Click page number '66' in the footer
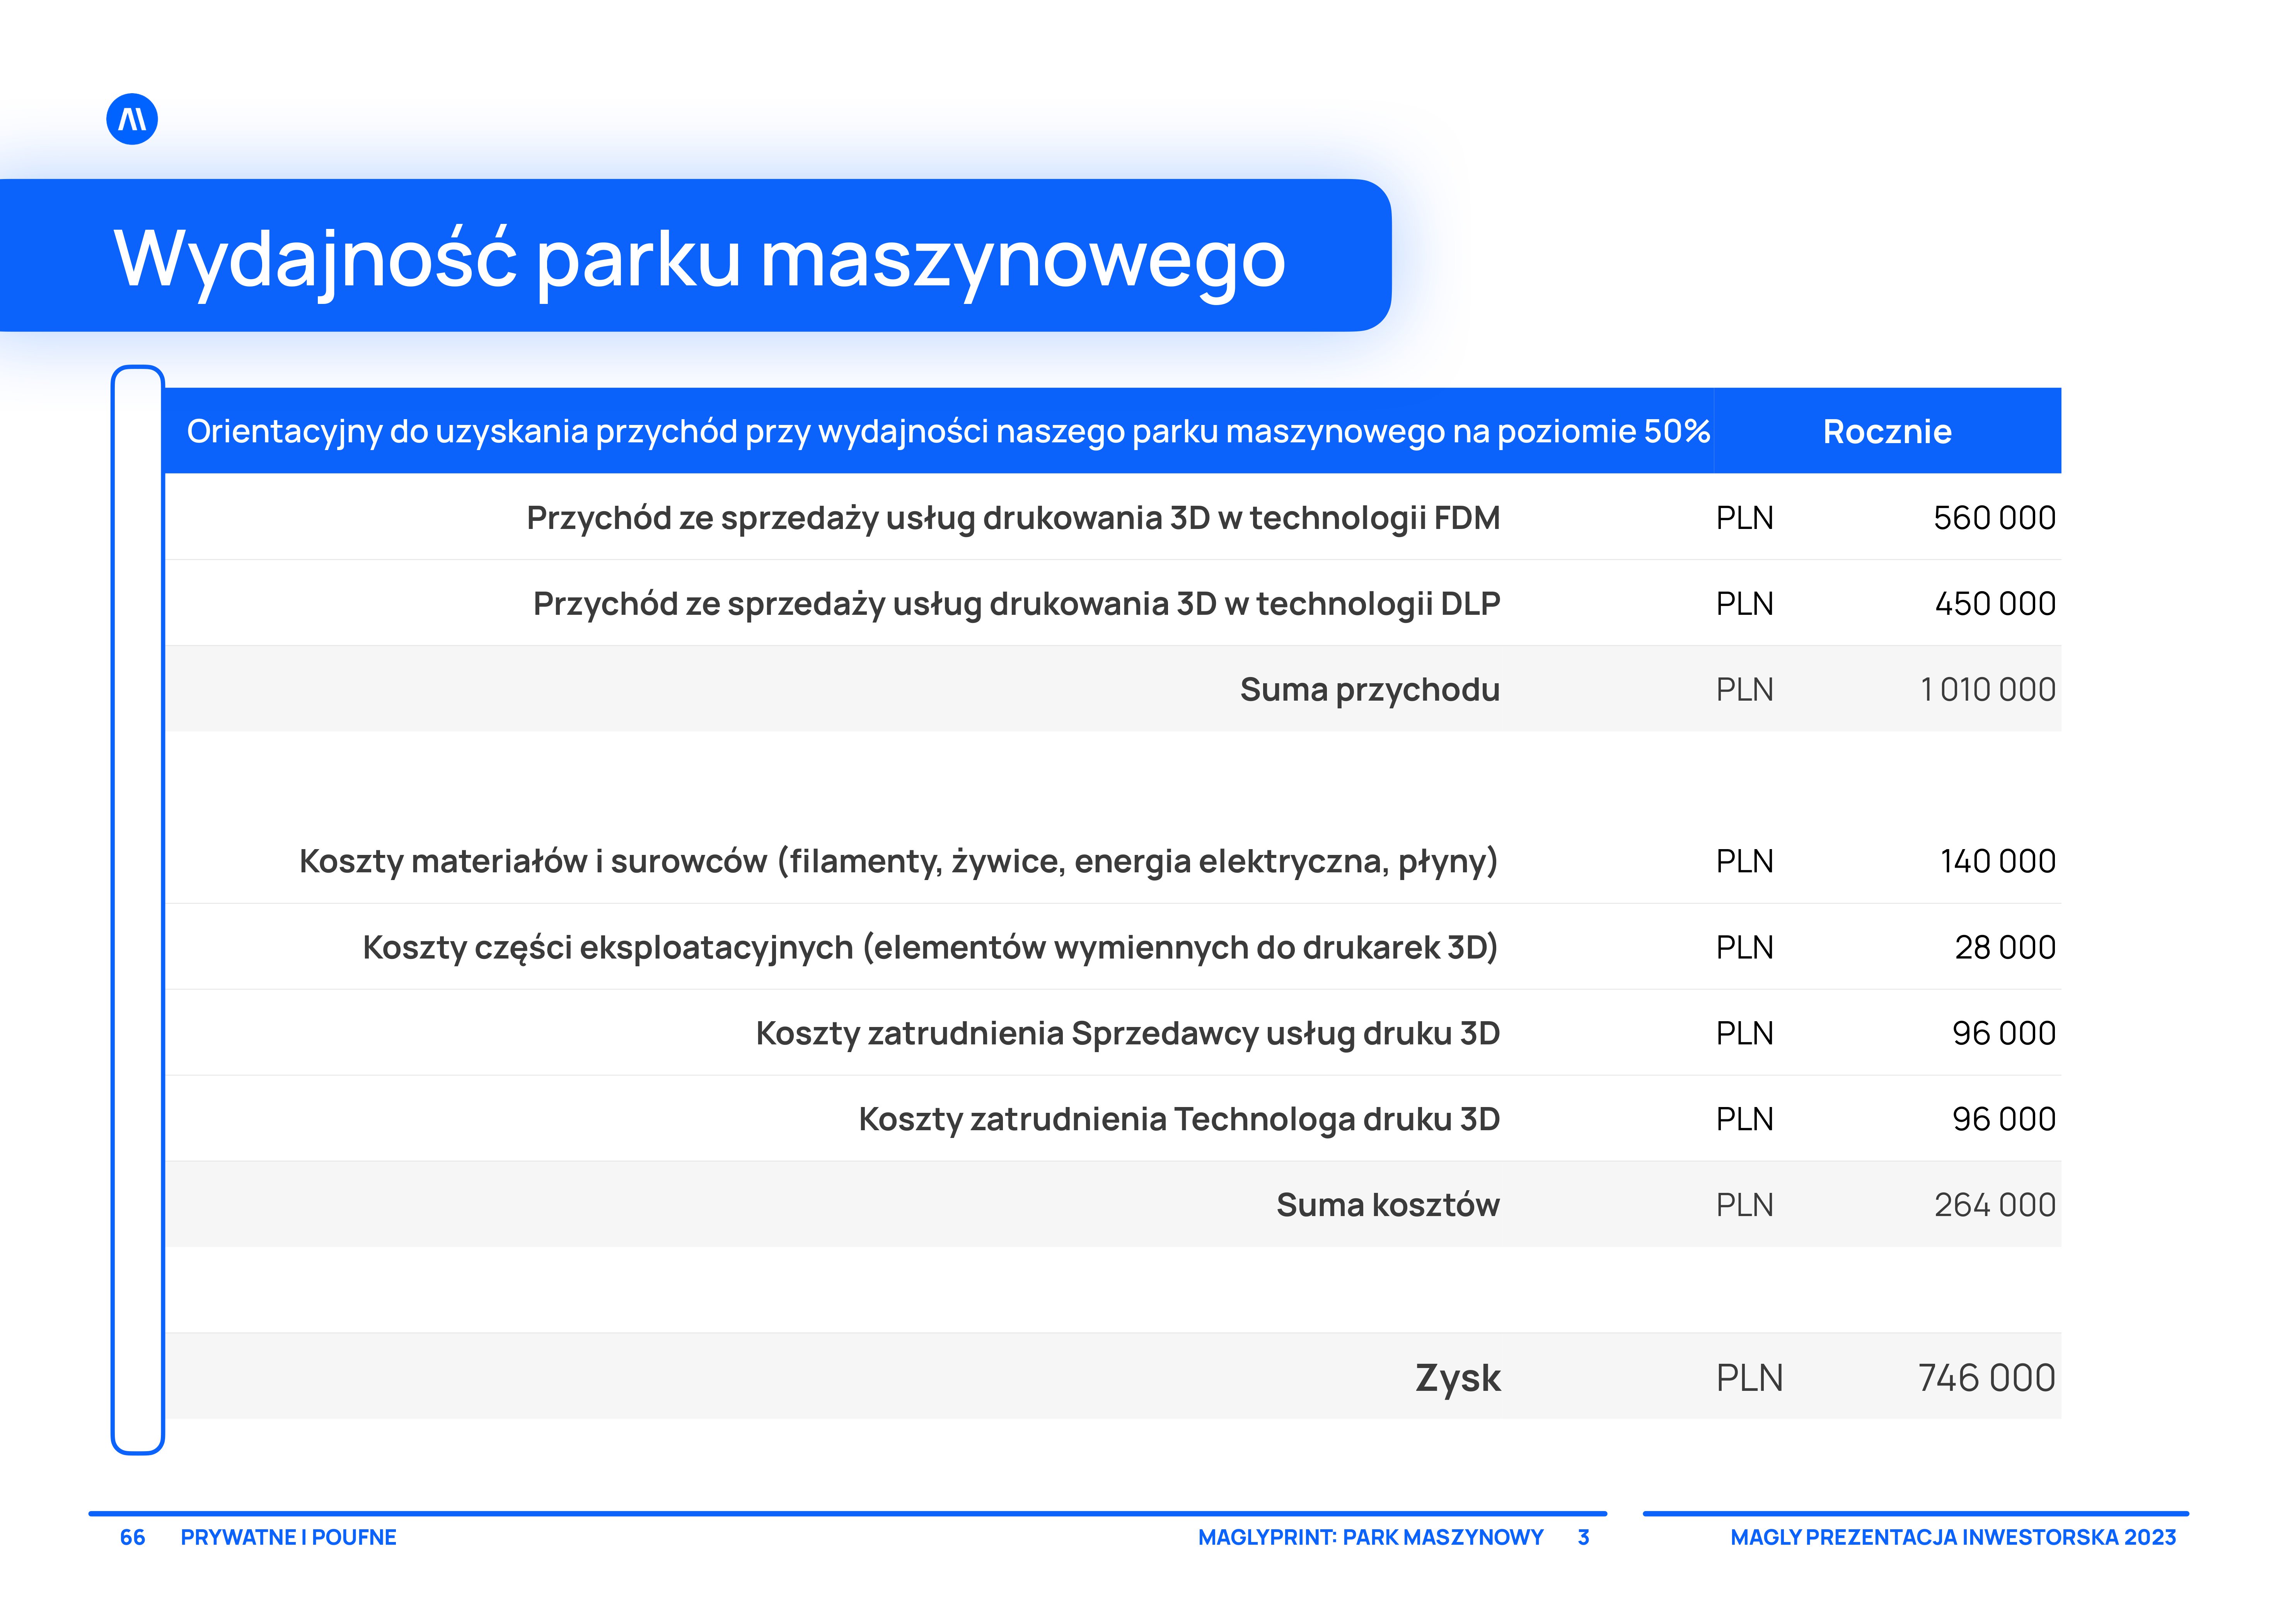Screen dimensions: 2278x1624 tap(132, 1537)
